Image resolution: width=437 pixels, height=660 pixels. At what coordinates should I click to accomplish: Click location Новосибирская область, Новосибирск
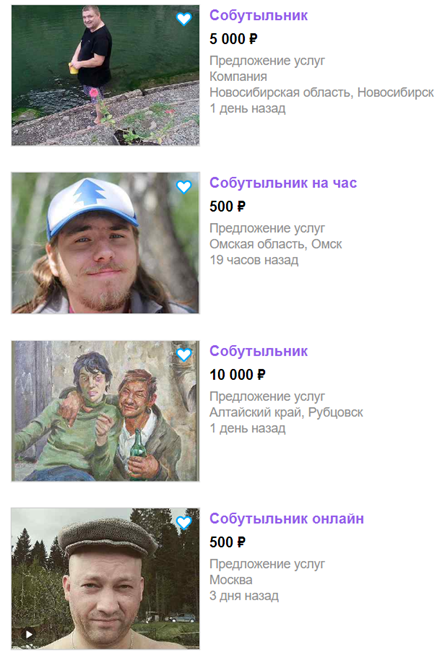click(322, 92)
